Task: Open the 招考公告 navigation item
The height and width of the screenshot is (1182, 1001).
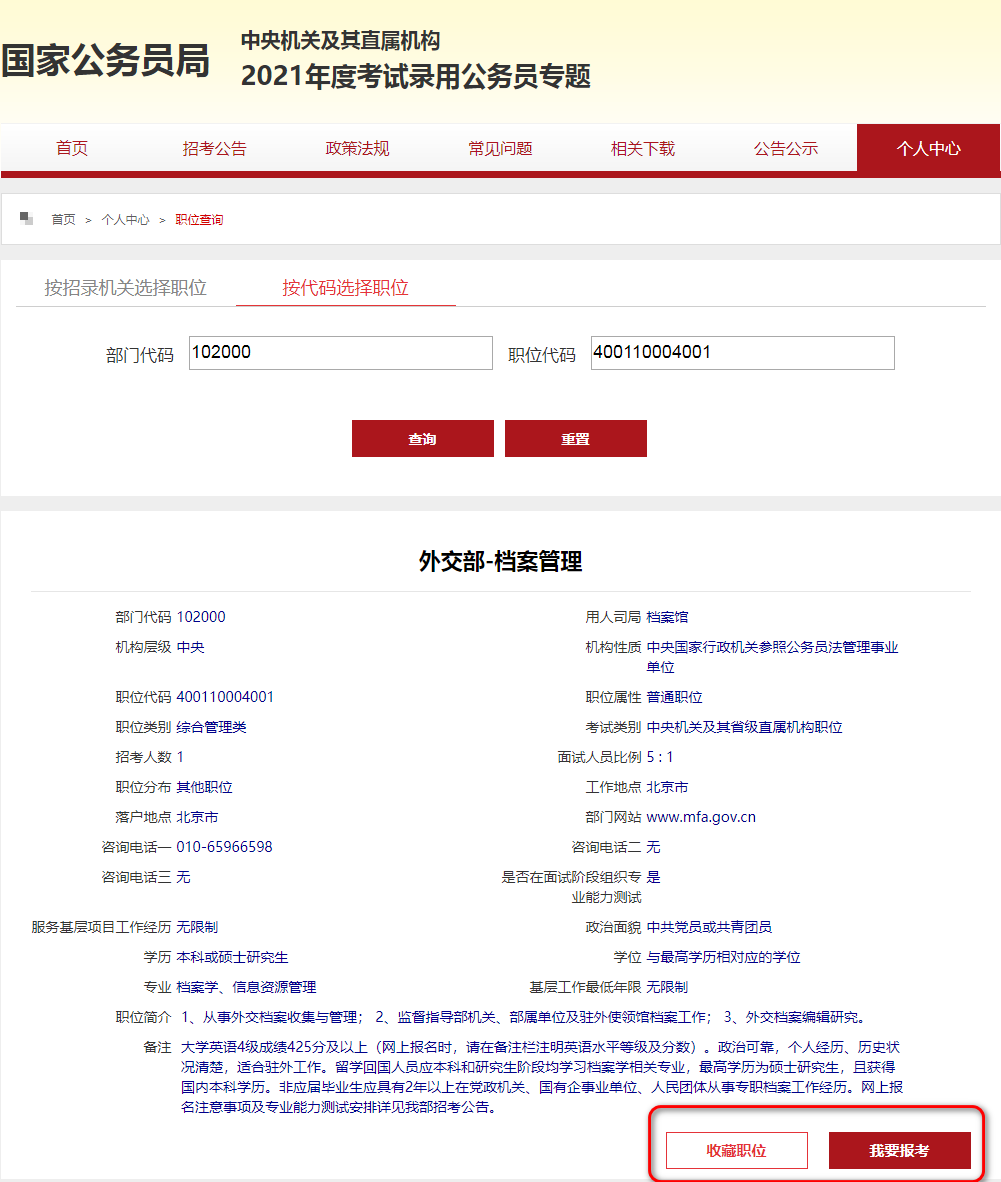Action: coord(214,148)
